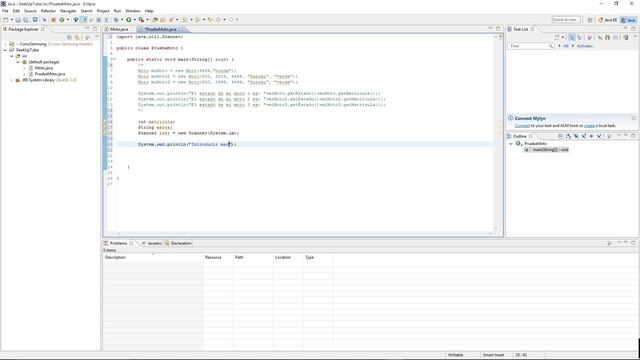
Task: Toggle Link with Editor in Package Explorer
Action: [77, 37]
